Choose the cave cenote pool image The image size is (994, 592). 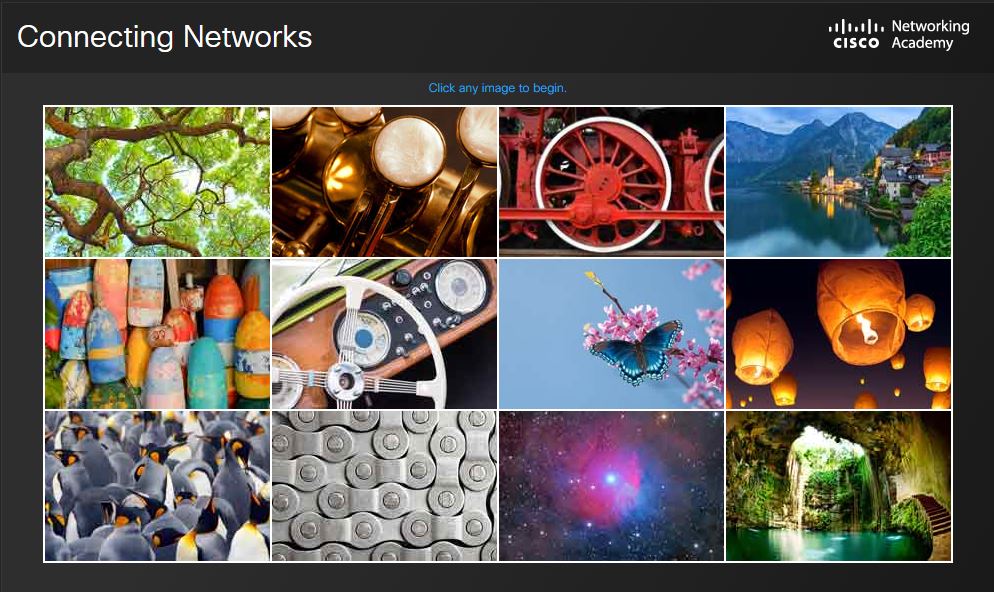point(838,486)
